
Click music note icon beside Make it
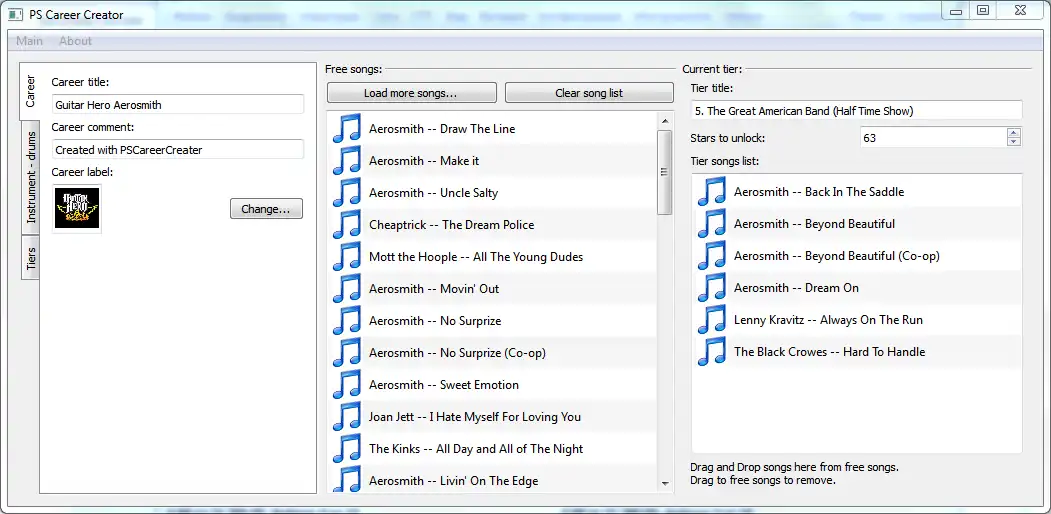pos(347,161)
